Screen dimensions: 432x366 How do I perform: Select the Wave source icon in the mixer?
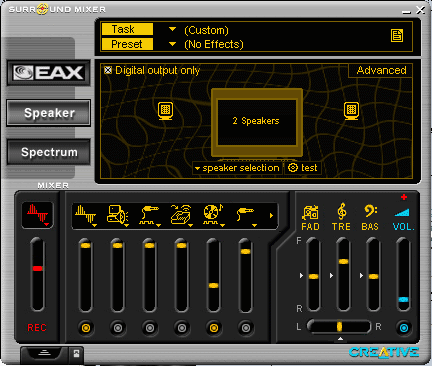pos(85,214)
